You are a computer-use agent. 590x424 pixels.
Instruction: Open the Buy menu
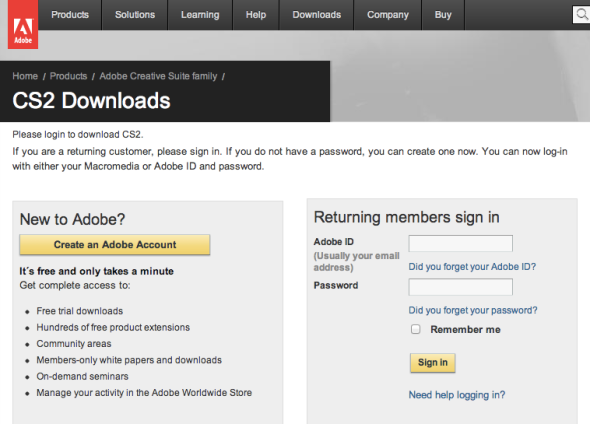tap(443, 15)
